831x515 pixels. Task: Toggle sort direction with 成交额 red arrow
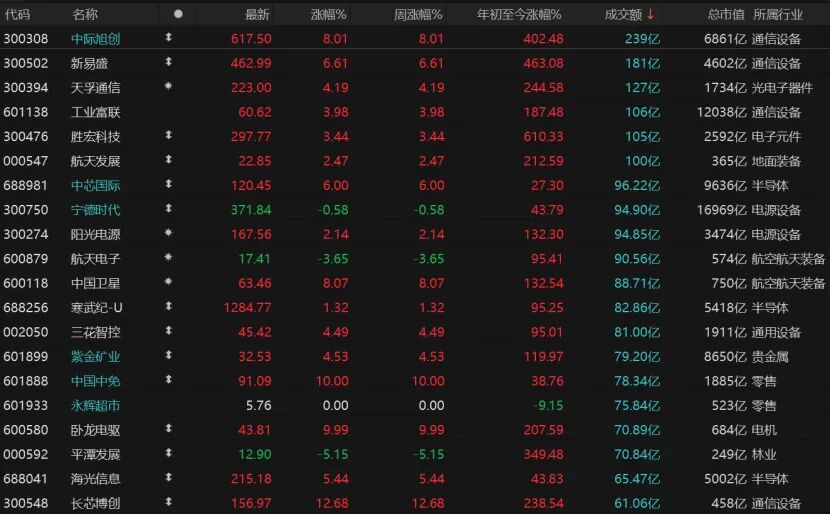coord(651,14)
